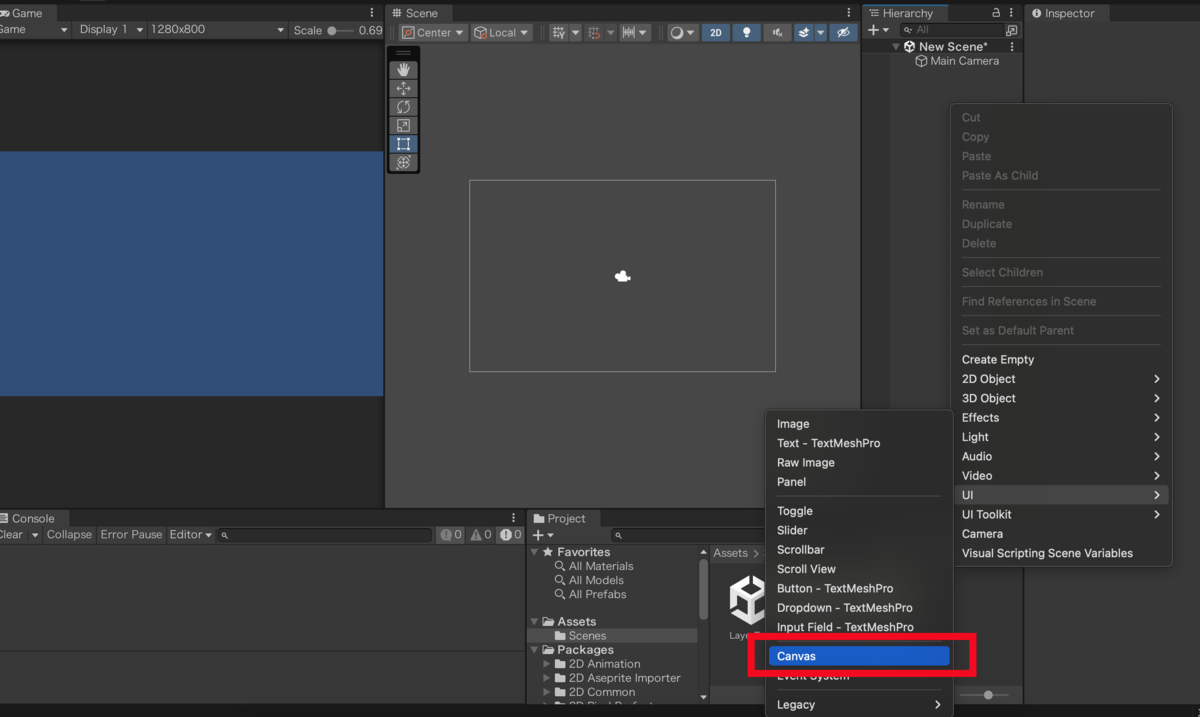1200x717 pixels.
Task: Toggle scene audio mute button
Action: point(777,32)
